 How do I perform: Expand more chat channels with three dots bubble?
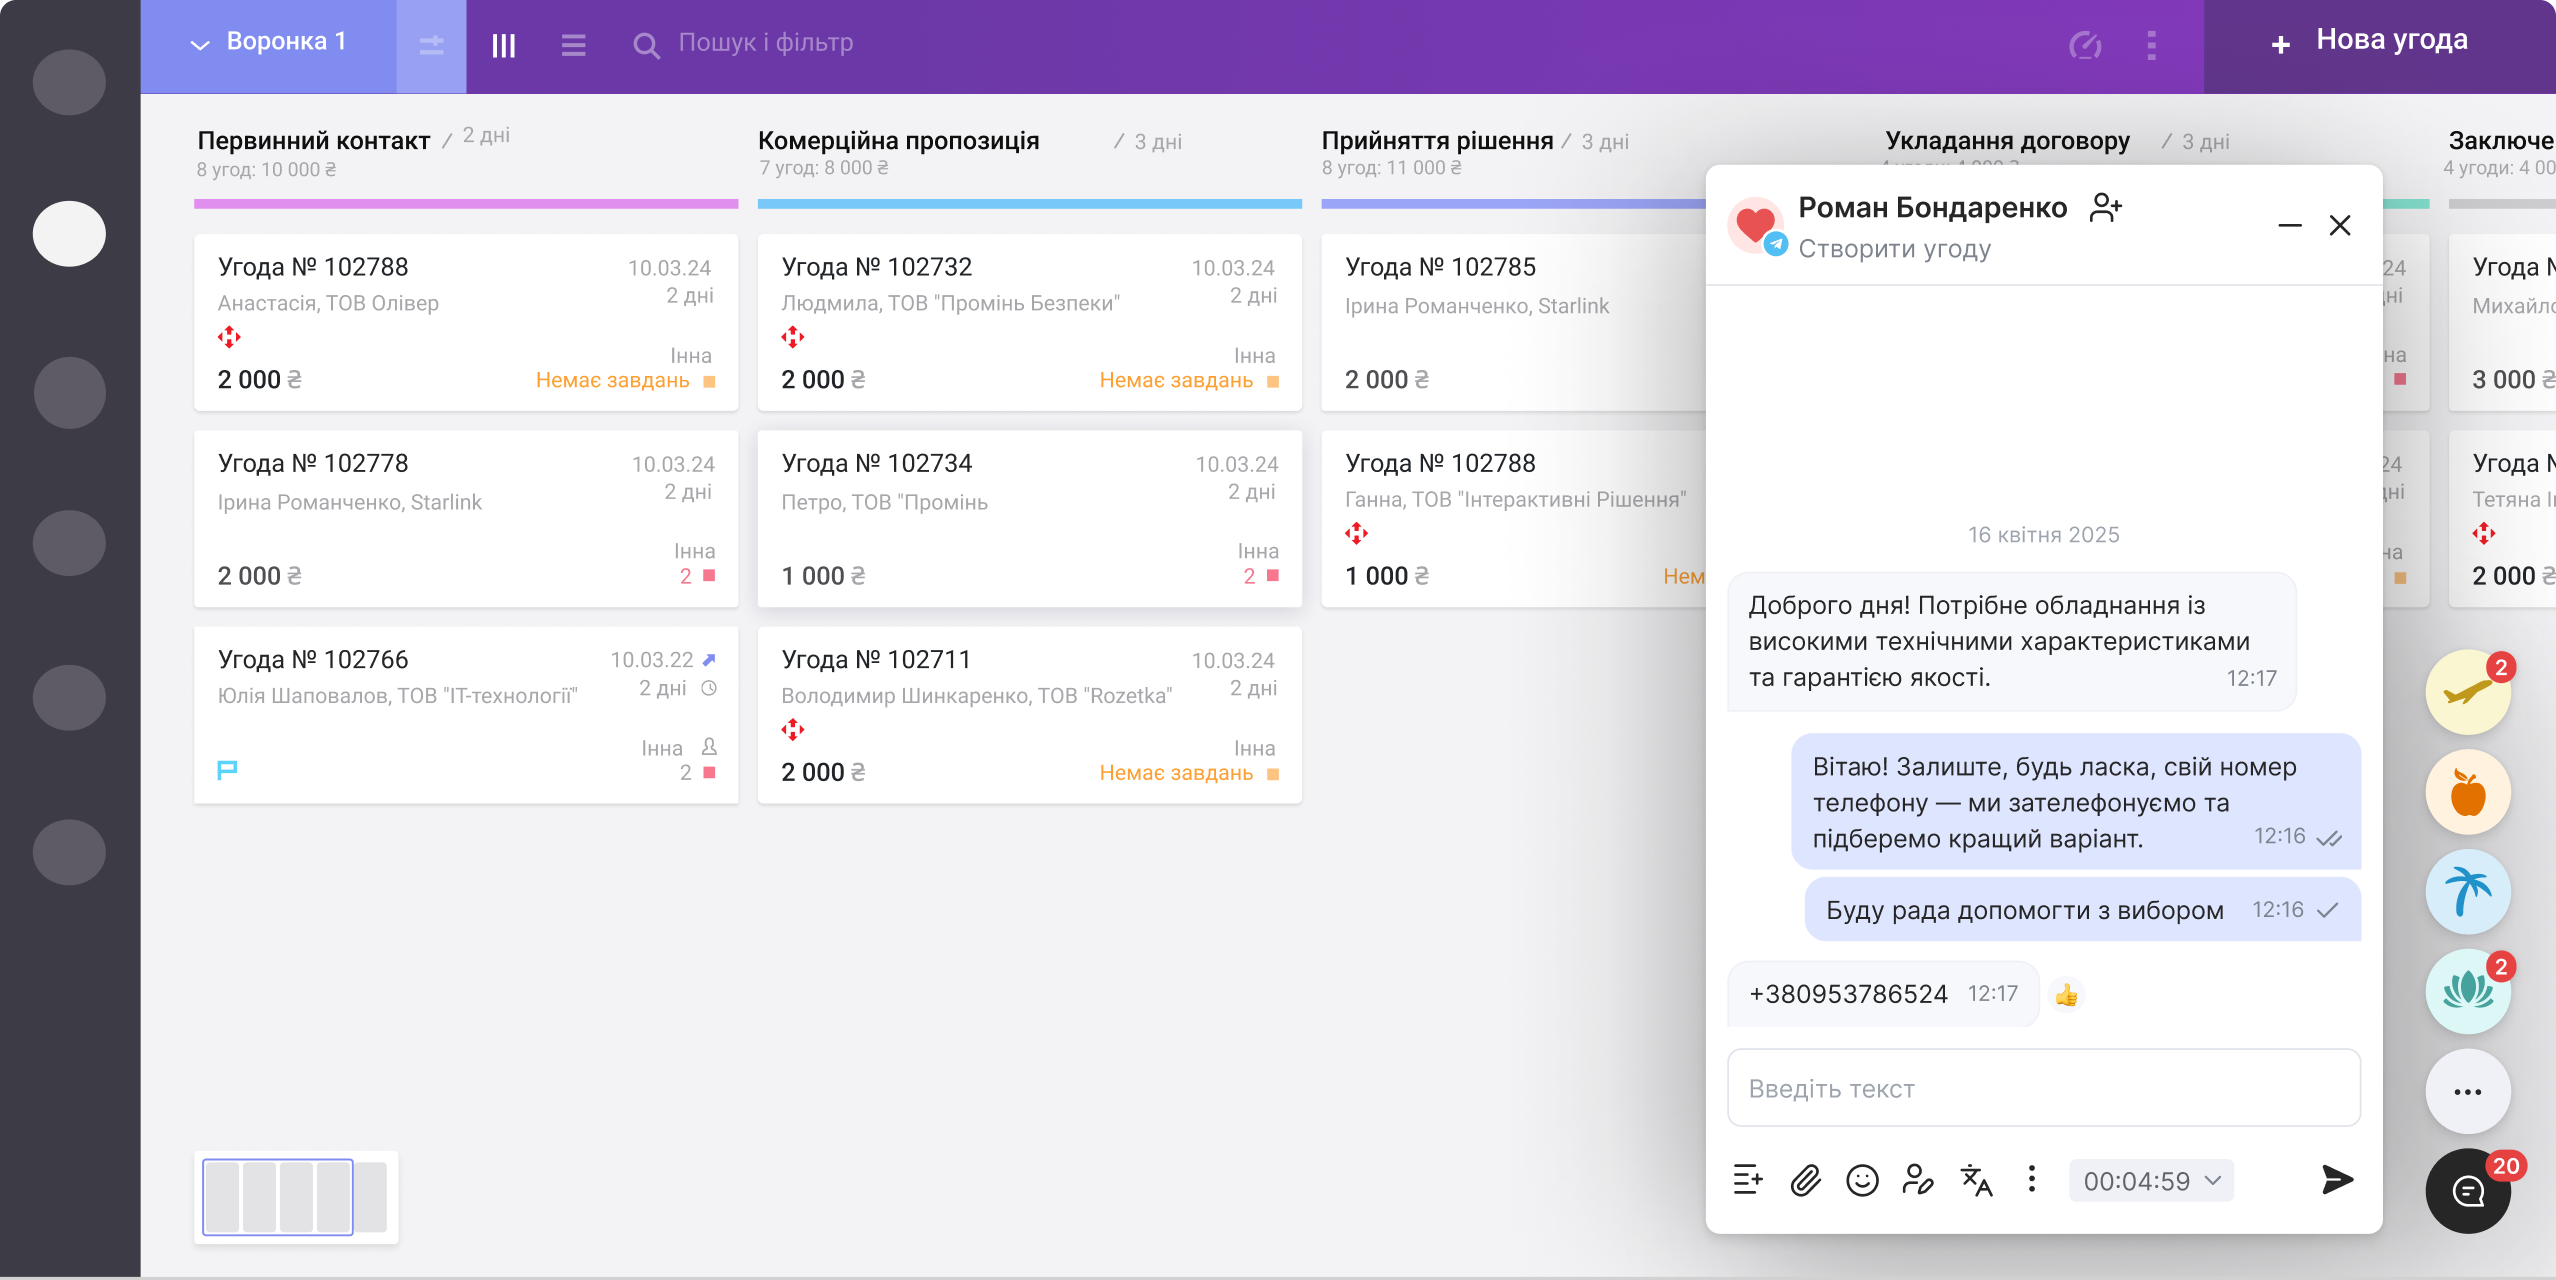pyautogui.click(x=2468, y=1092)
